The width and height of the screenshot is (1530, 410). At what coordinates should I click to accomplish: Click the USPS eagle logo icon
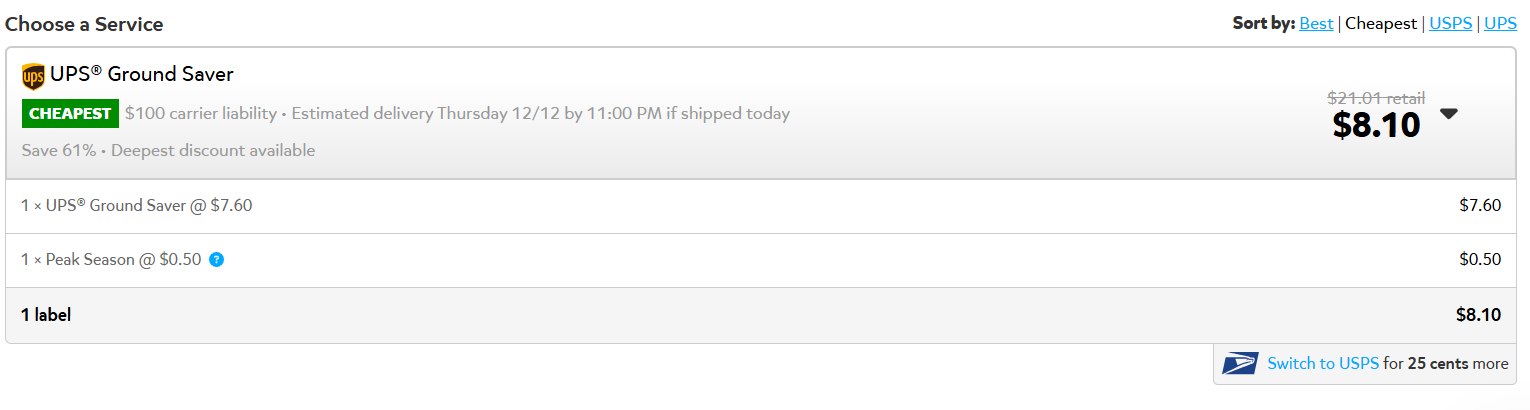coord(1241,364)
